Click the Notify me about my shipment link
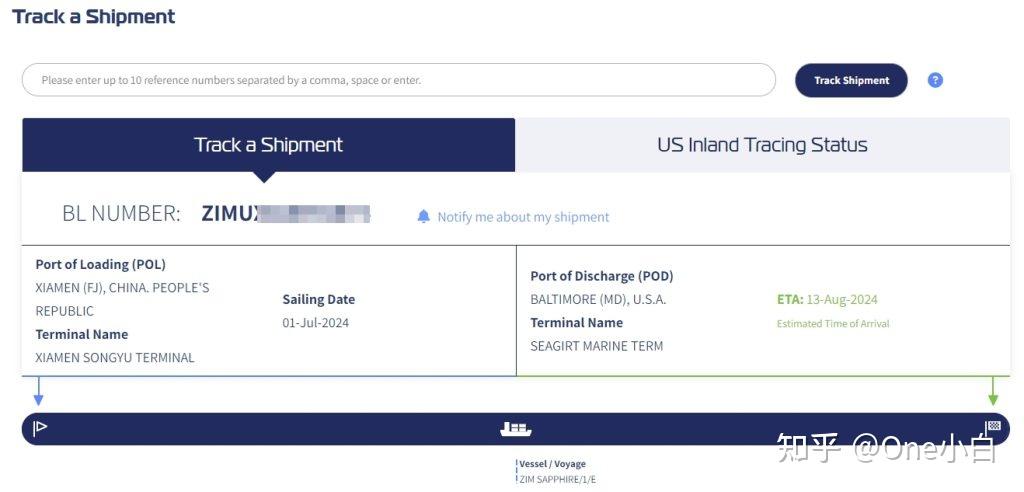This screenshot has width=1024, height=492. tap(523, 217)
